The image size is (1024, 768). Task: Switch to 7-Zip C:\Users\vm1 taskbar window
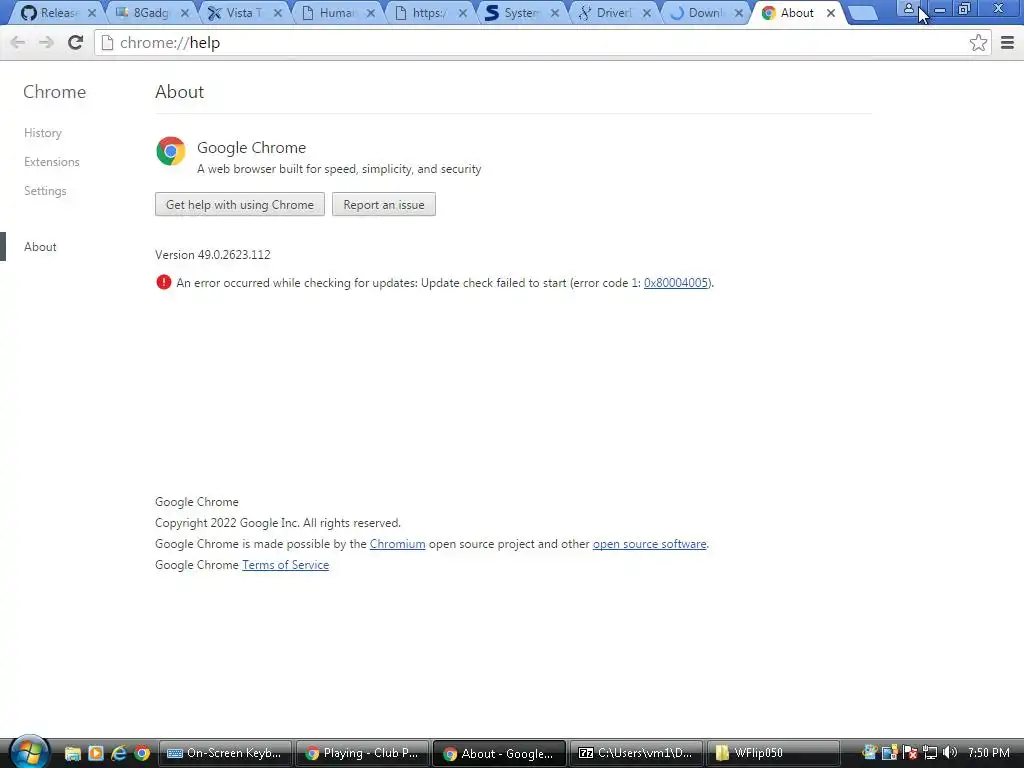tap(637, 754)
